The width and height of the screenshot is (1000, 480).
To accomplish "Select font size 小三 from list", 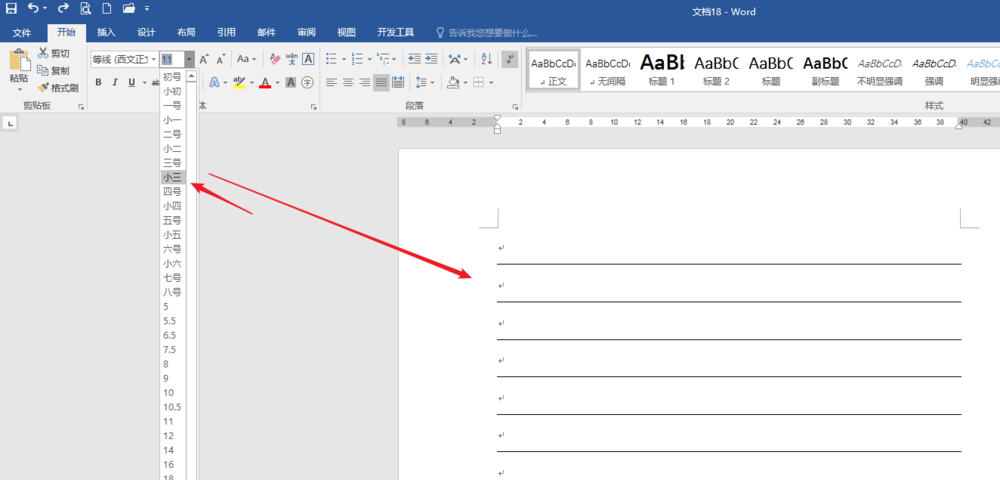I will pyautogui.click(x=172, y=177).
